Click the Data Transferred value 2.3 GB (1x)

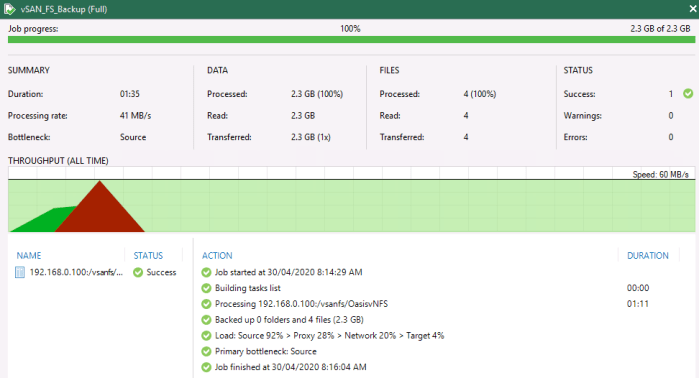pos(311,137)
